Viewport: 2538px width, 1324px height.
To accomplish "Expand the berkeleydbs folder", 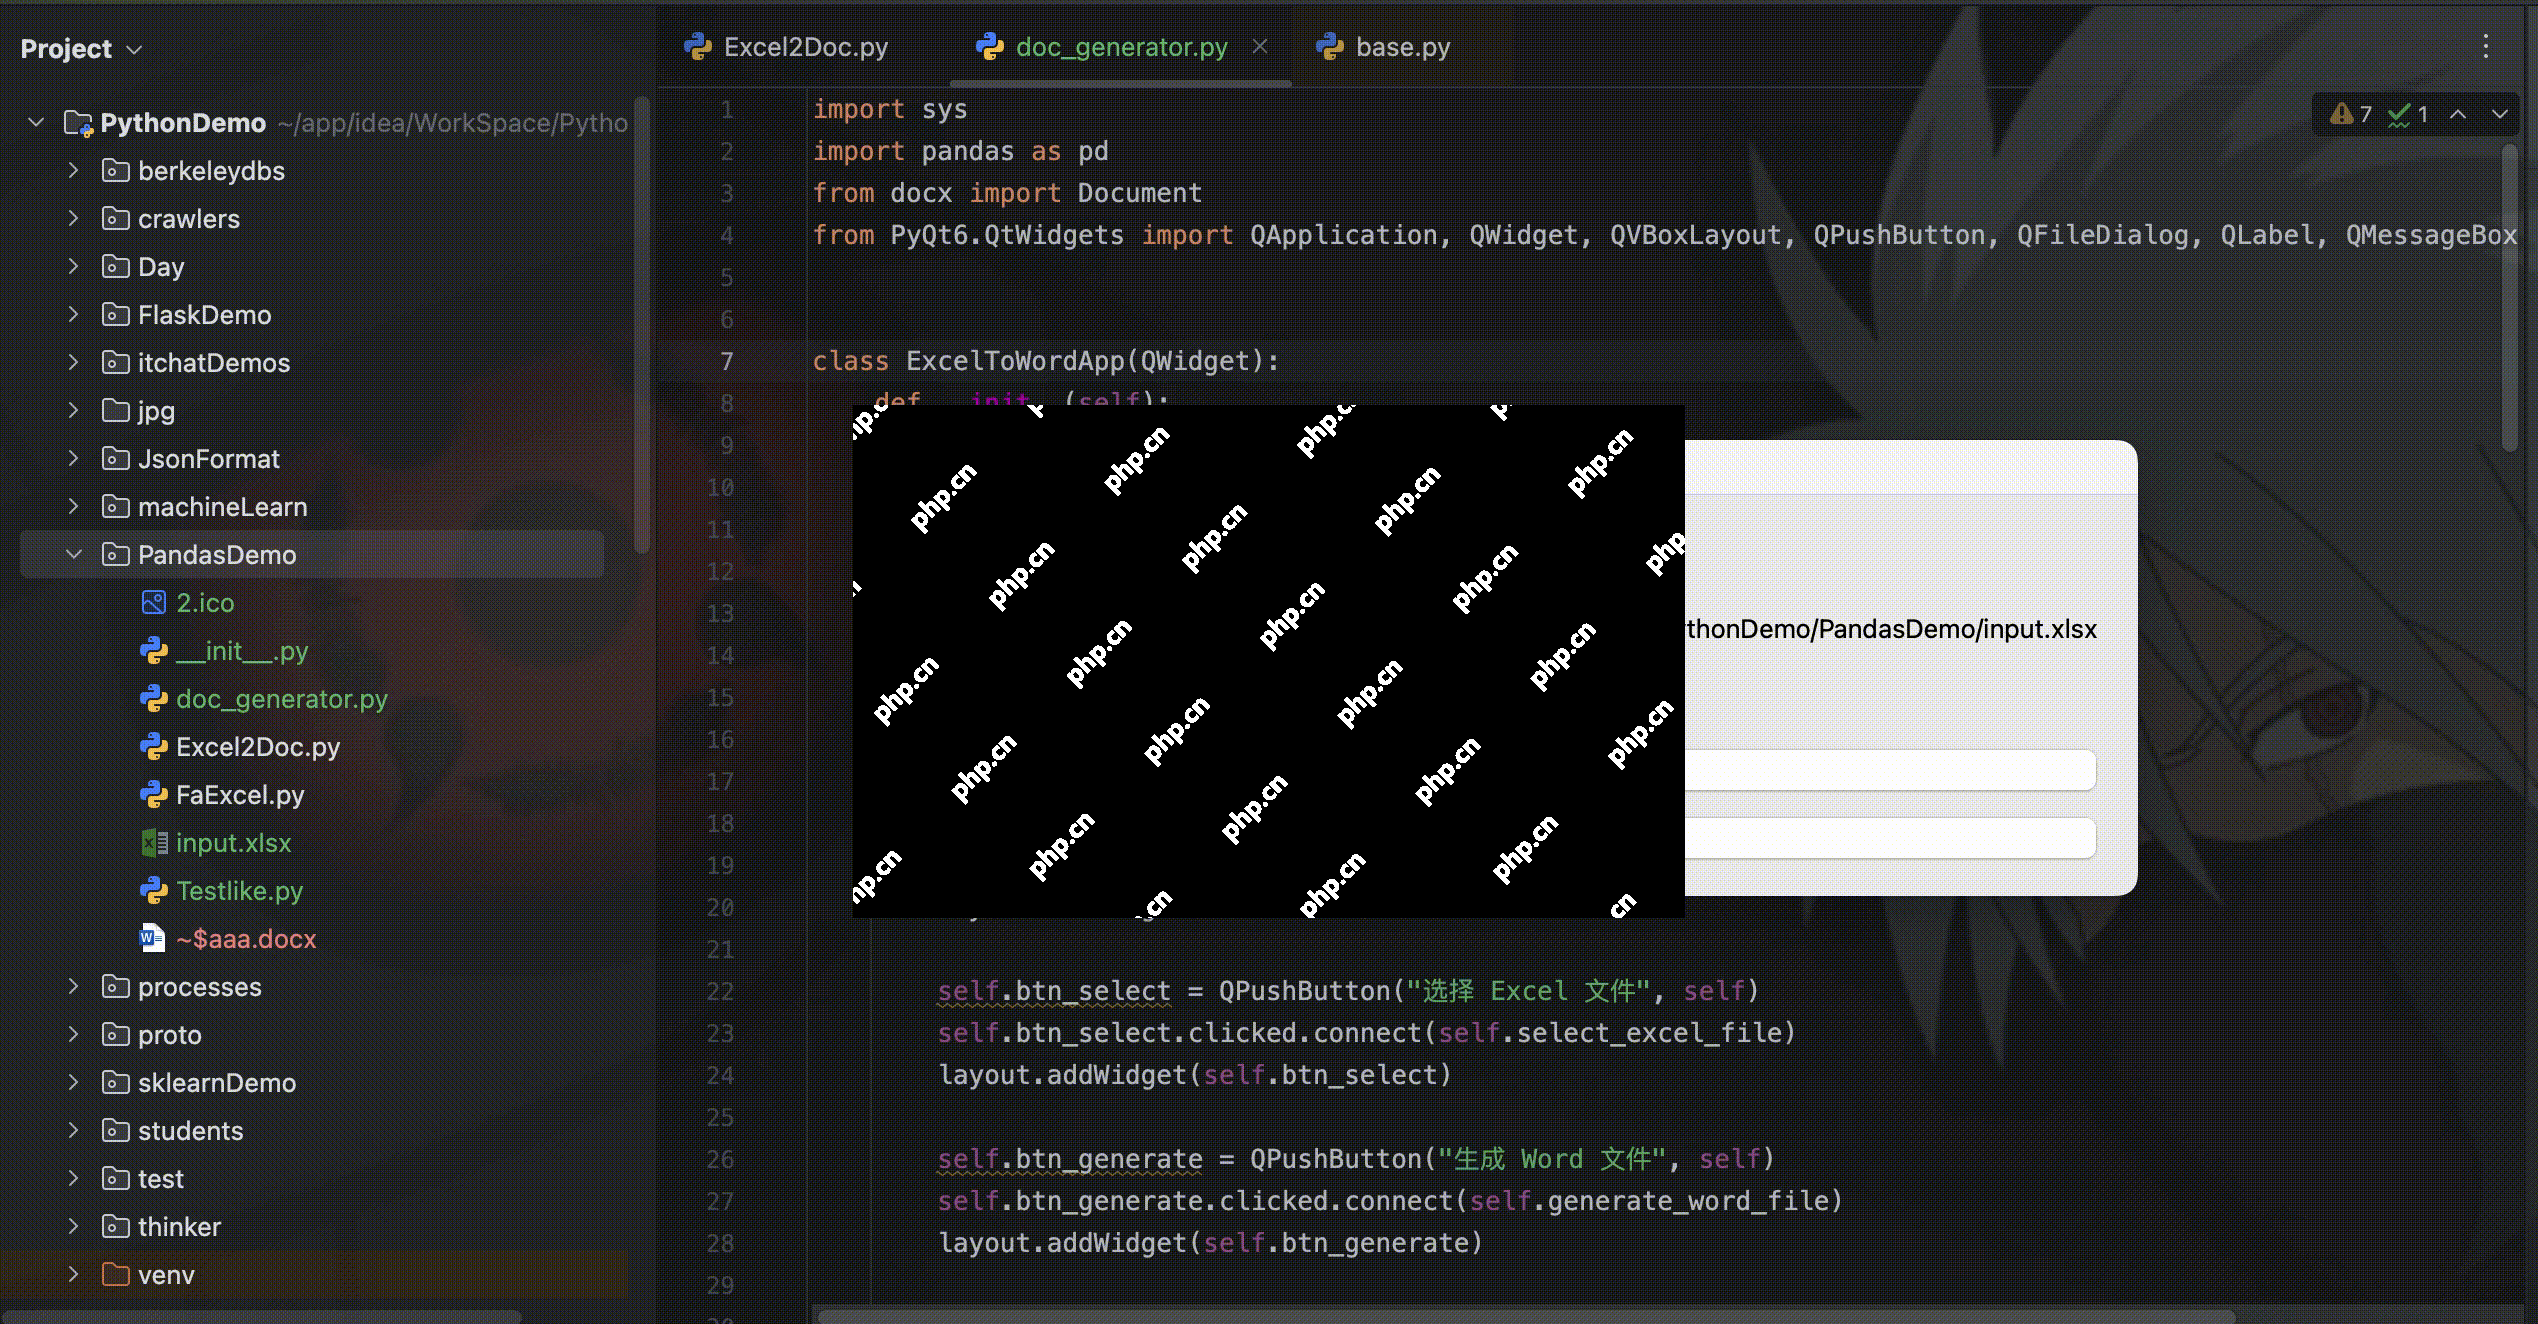I will point(73,170).
